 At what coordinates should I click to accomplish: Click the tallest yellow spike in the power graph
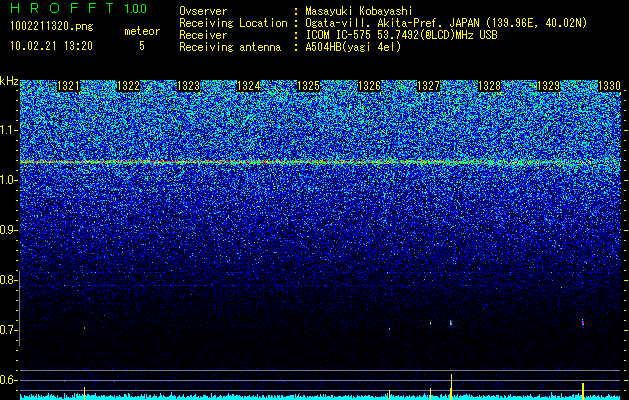pos(451,387)
